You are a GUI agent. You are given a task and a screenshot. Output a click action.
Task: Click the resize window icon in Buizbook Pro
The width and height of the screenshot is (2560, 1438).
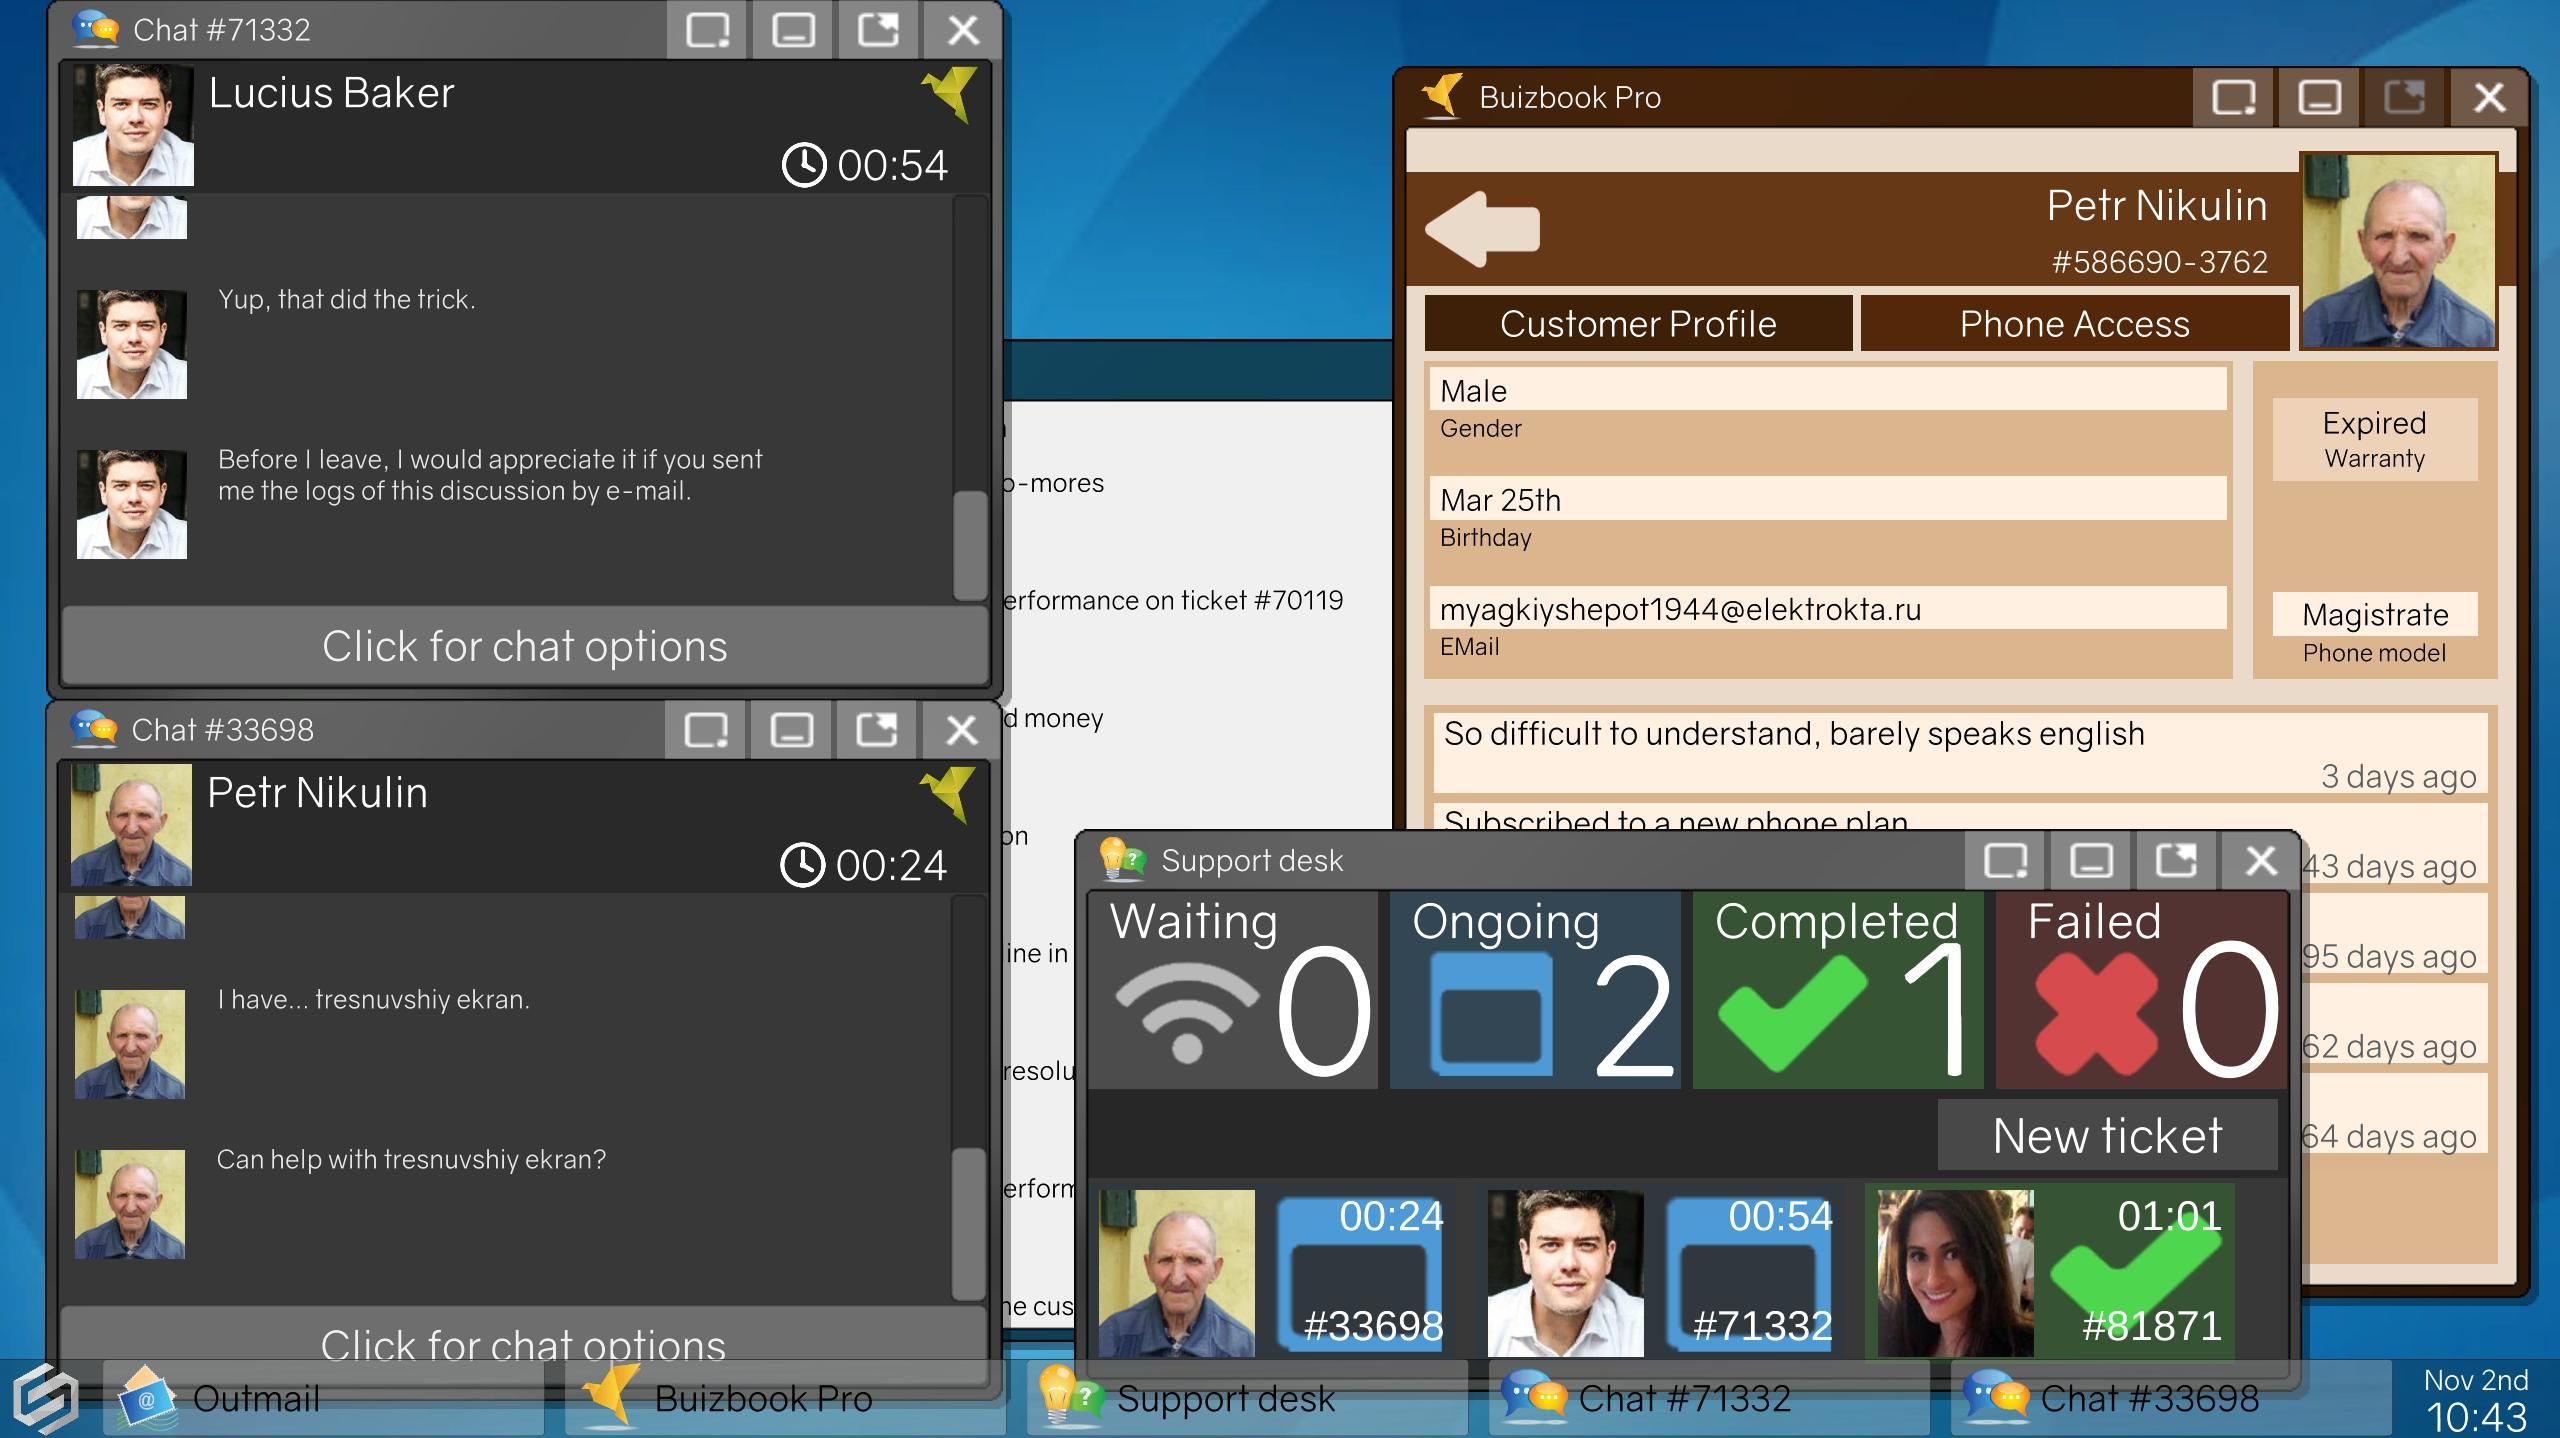2233,97
